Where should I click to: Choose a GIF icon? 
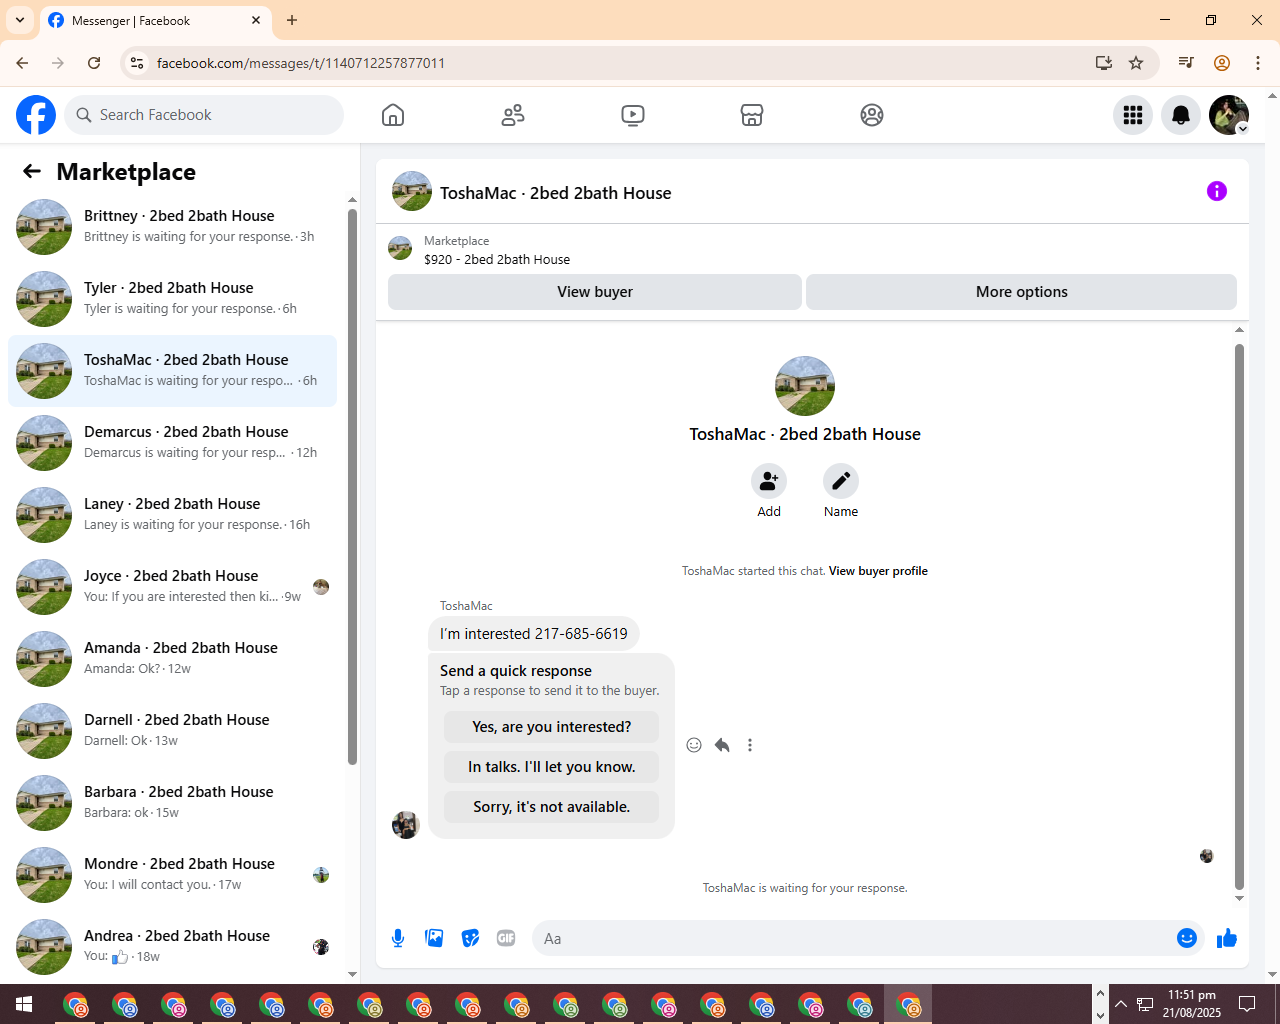point(506,938)
